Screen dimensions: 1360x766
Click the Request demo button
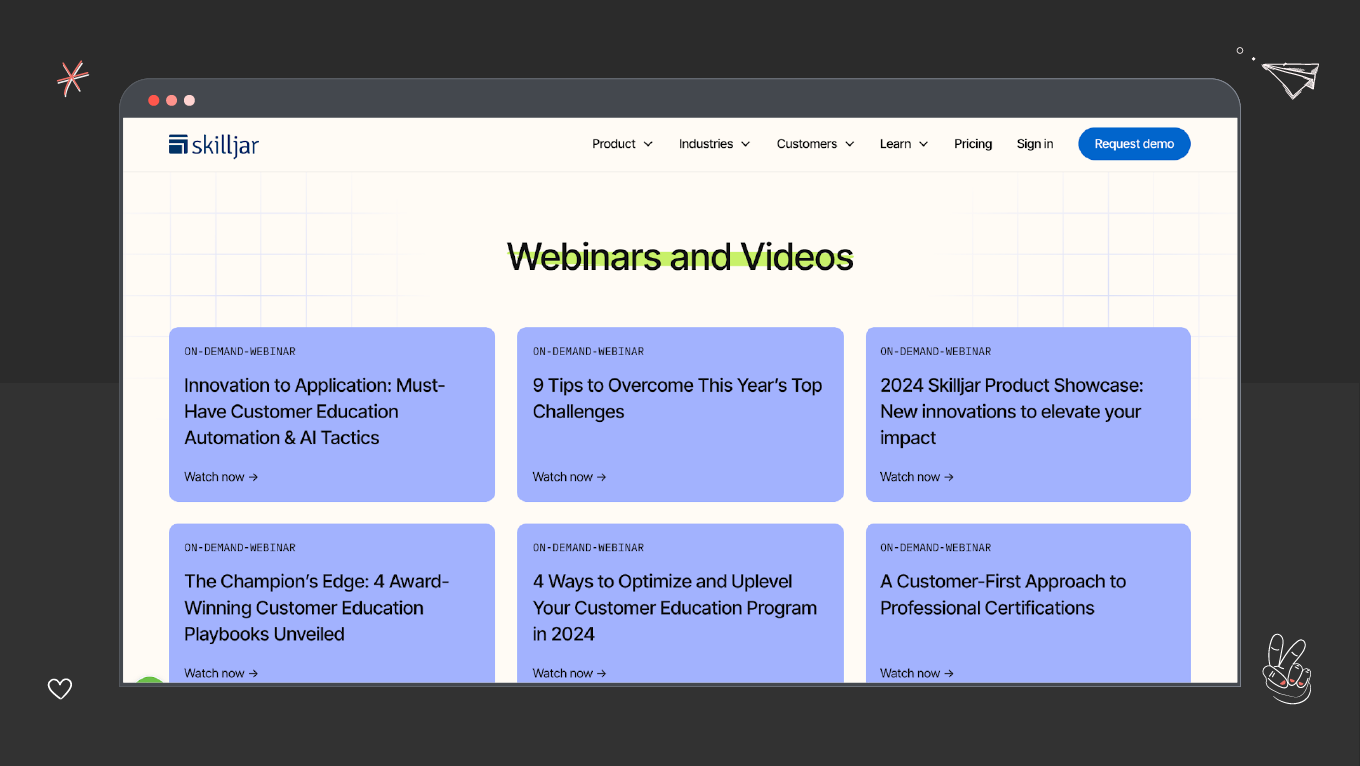(1134, 143)
